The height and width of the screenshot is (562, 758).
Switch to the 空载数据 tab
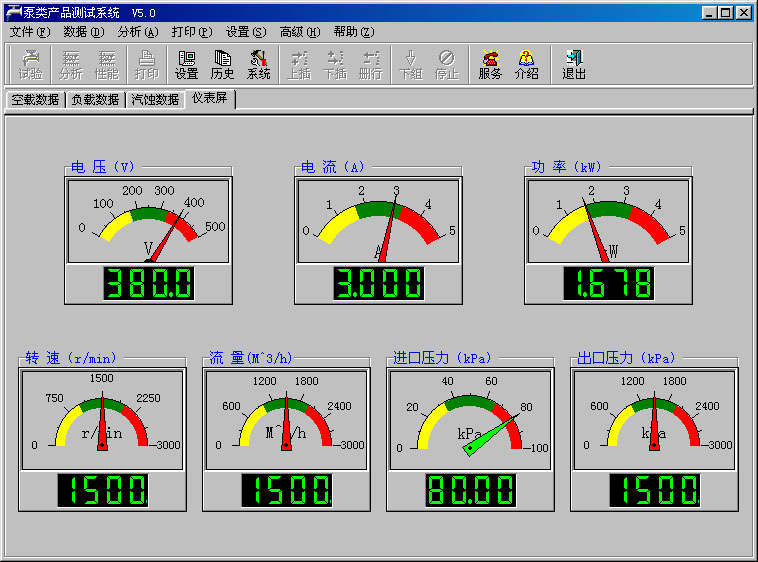(35, 100)
